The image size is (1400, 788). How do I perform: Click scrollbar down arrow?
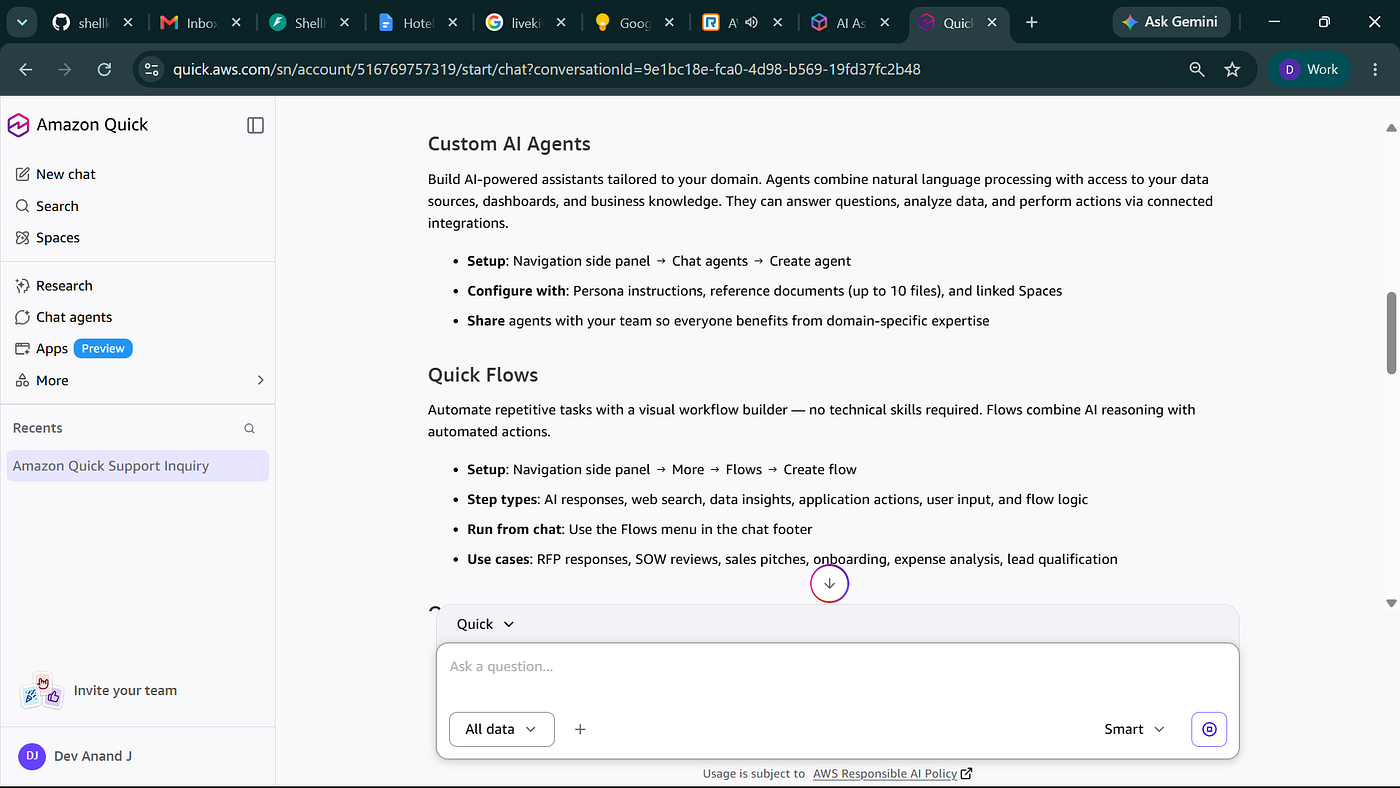(1391, 603)
